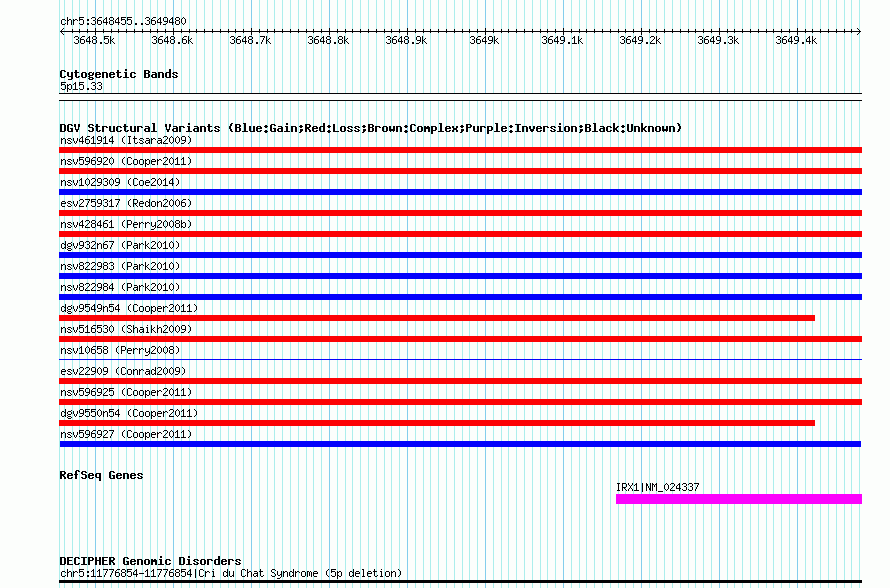Click the blue bar under nsv822984
Image resolution: width=890 pixels, height=588 pixels.
tap(460, 297)
